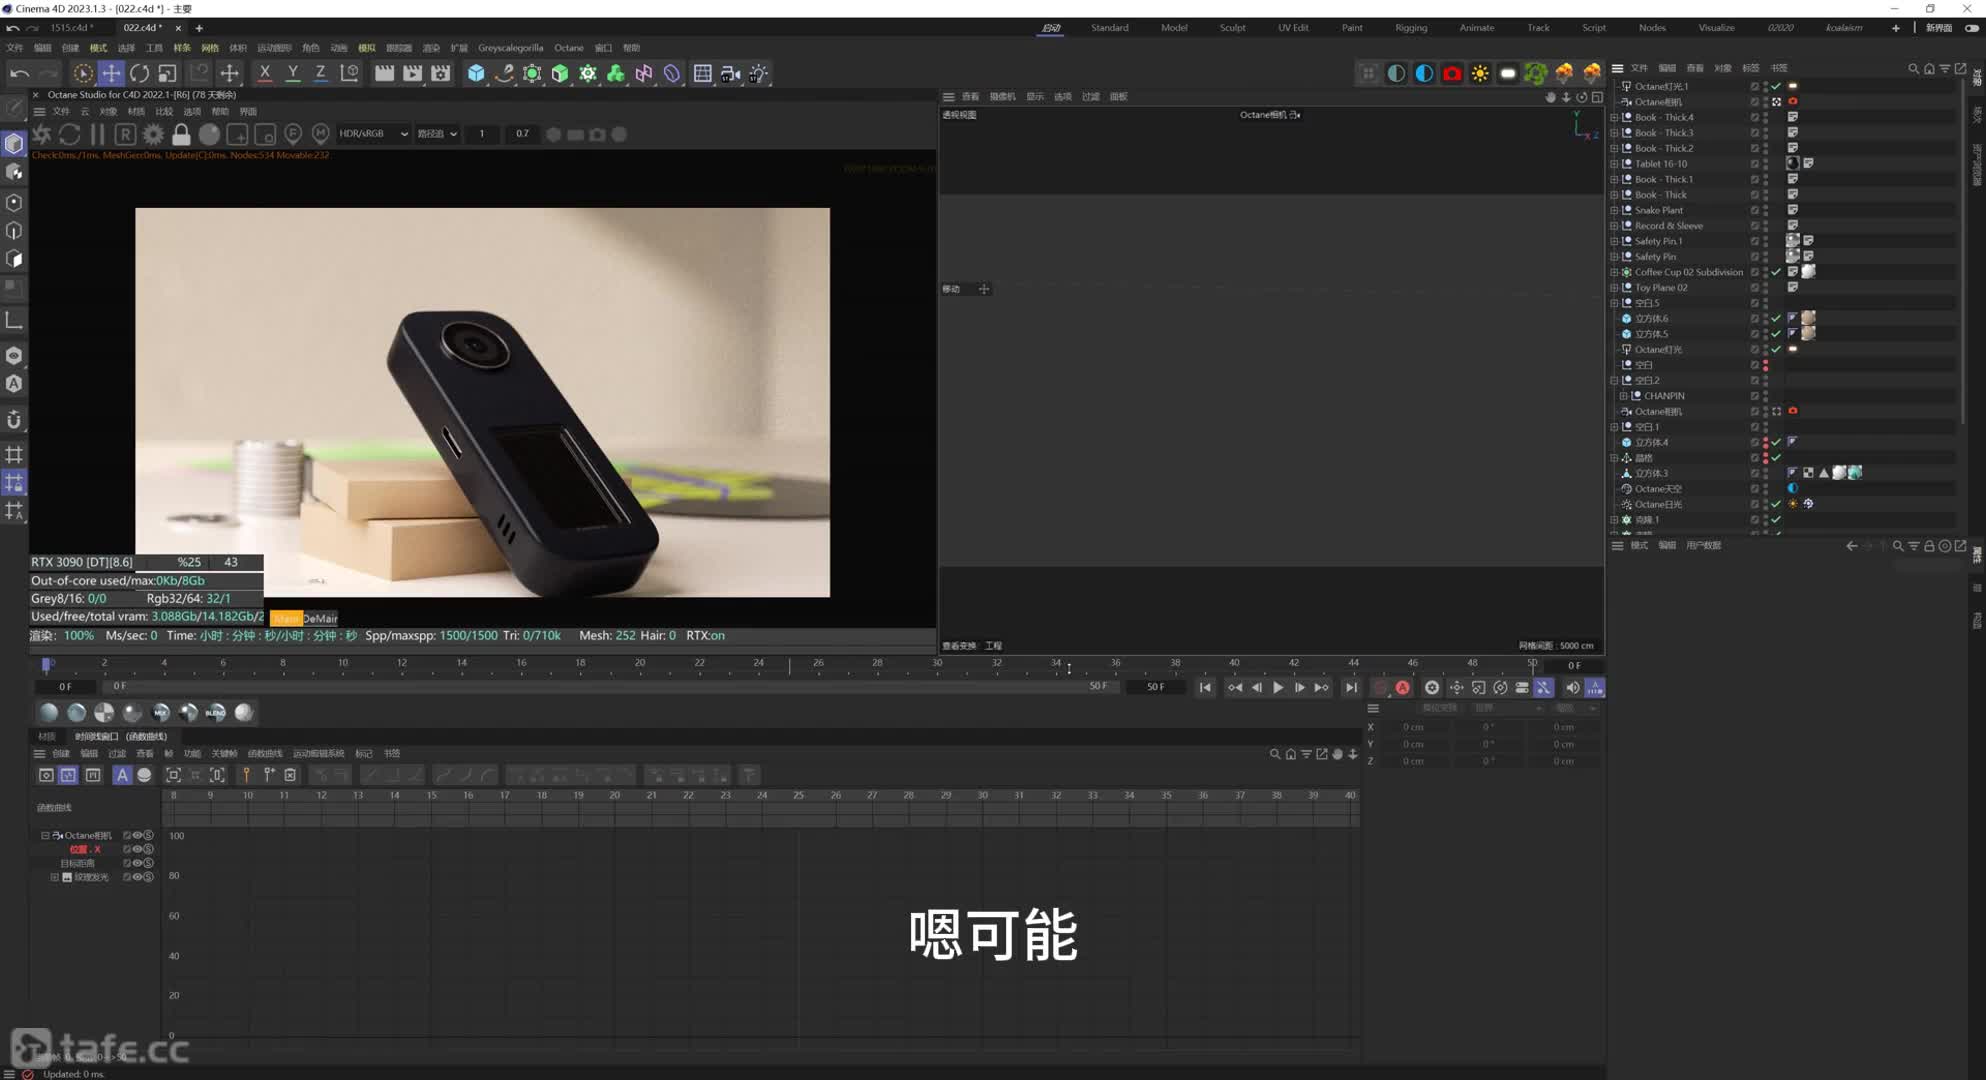Click the Undo arrow icon

click(x=19, y=73)
